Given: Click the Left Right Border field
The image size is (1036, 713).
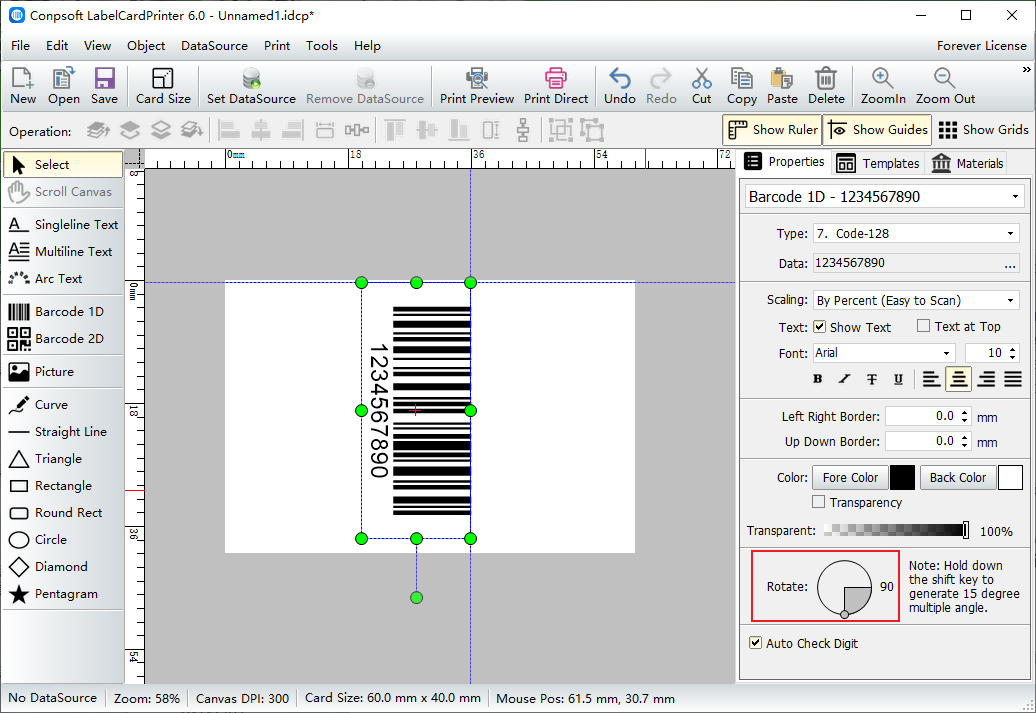Looking at the screenshot, I should coord(928,416).
